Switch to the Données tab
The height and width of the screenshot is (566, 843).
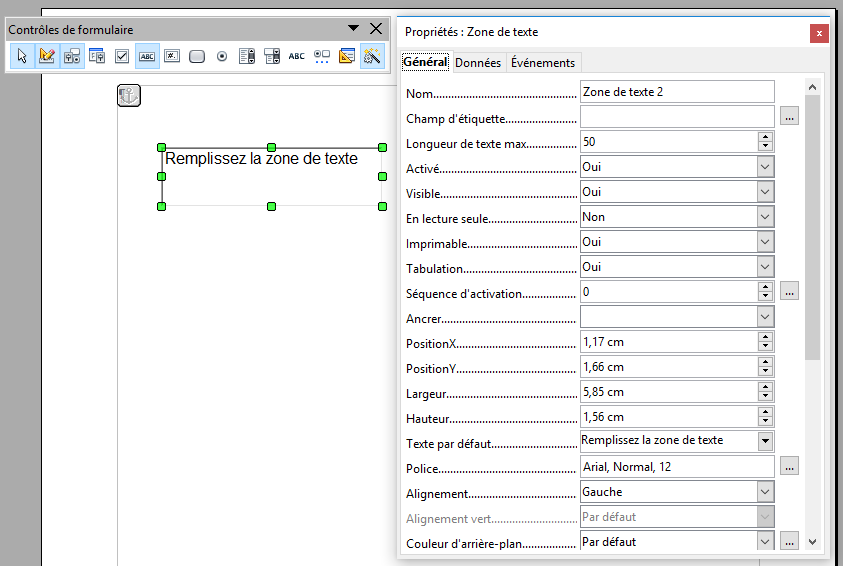tap(478, 63)
